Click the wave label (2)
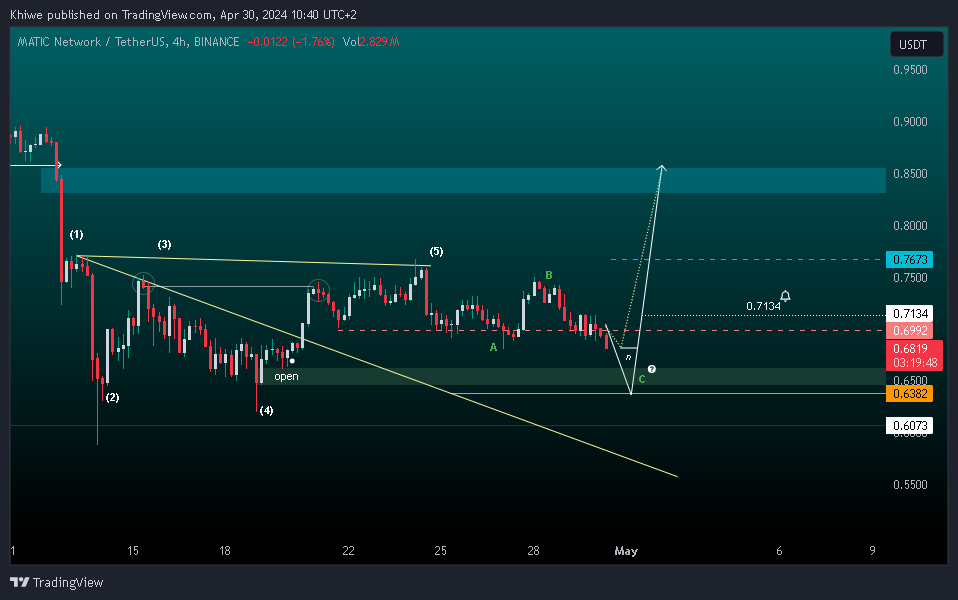The width and height of the screenshot is (958, 600). (x=112, y=397)
